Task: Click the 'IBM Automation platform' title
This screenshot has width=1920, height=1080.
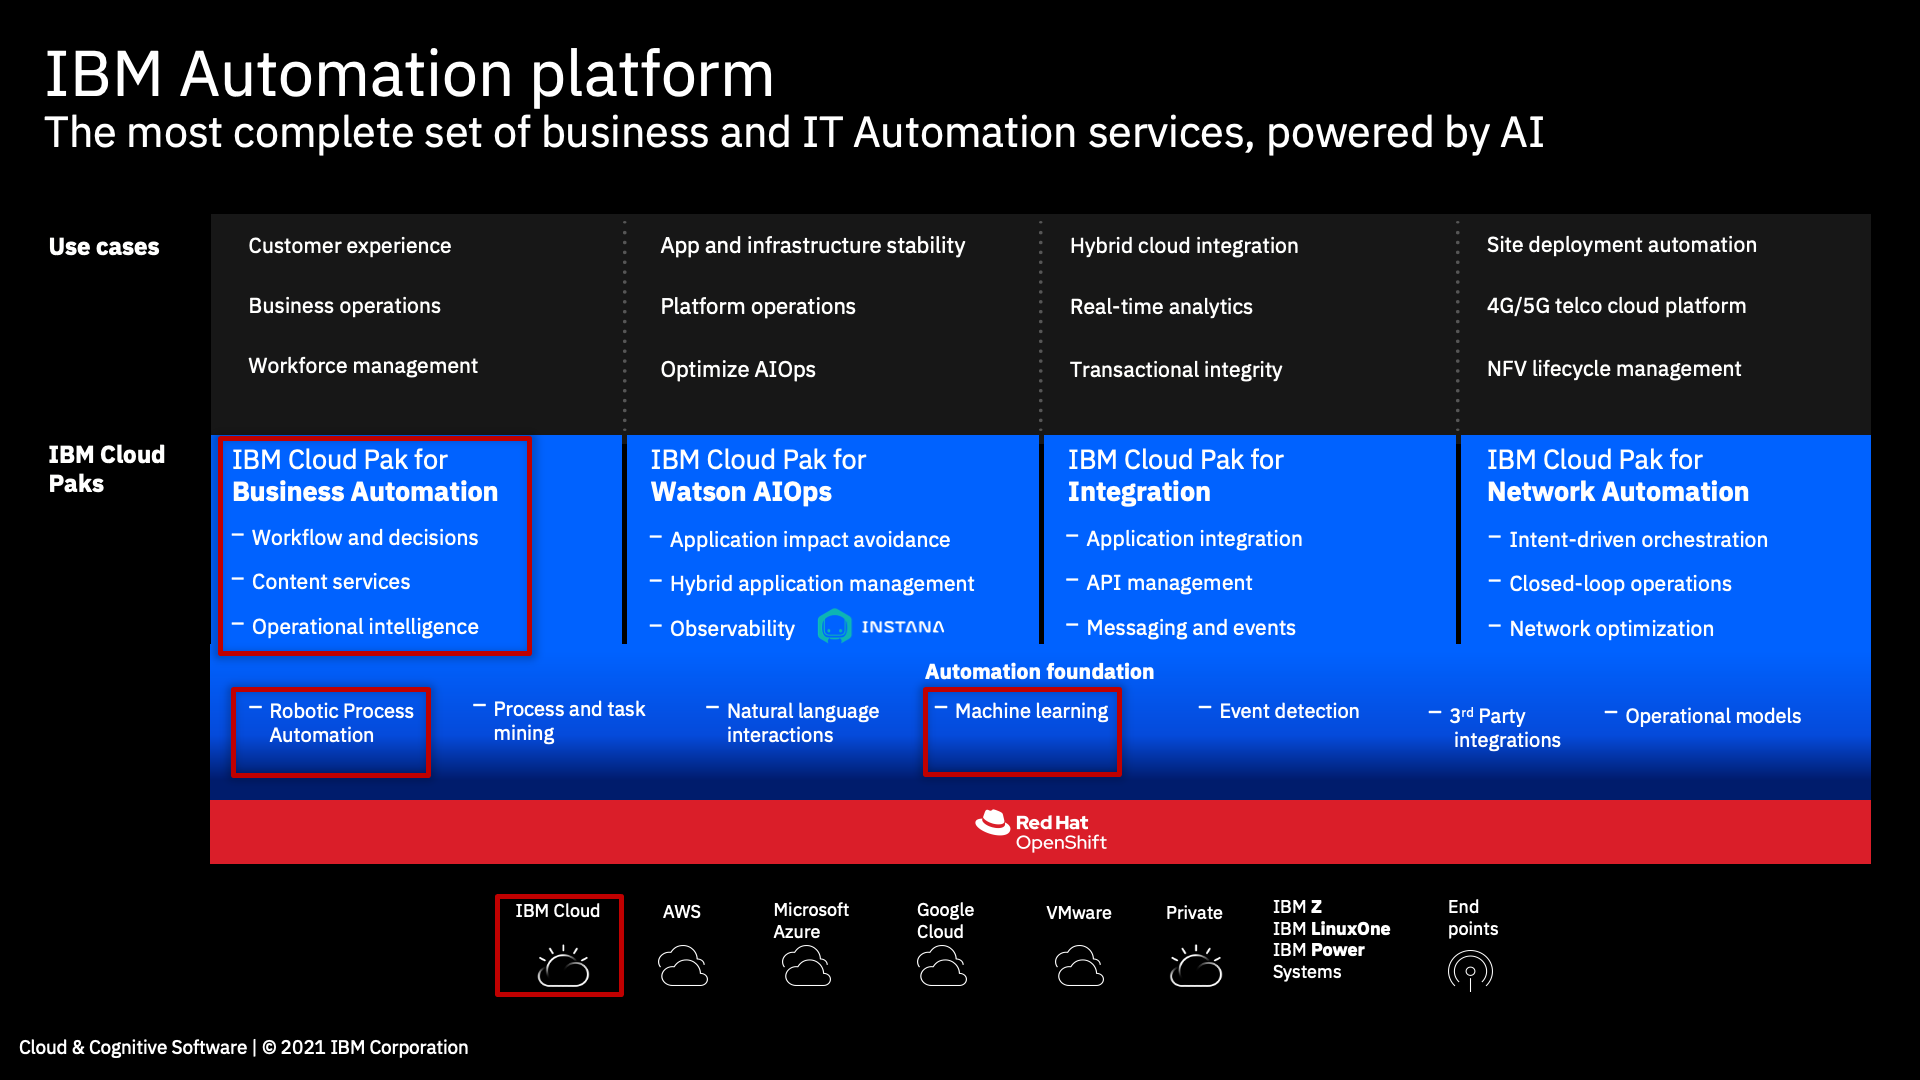Action: tap(410, 74)
